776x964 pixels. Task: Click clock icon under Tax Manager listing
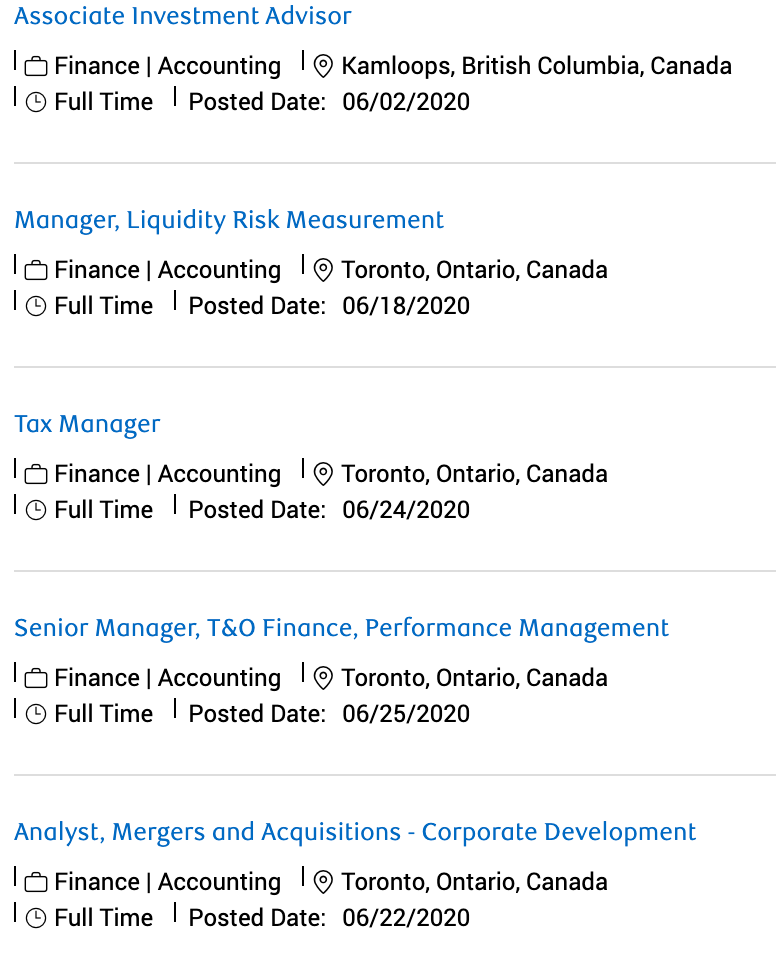[x=36, y=511]
